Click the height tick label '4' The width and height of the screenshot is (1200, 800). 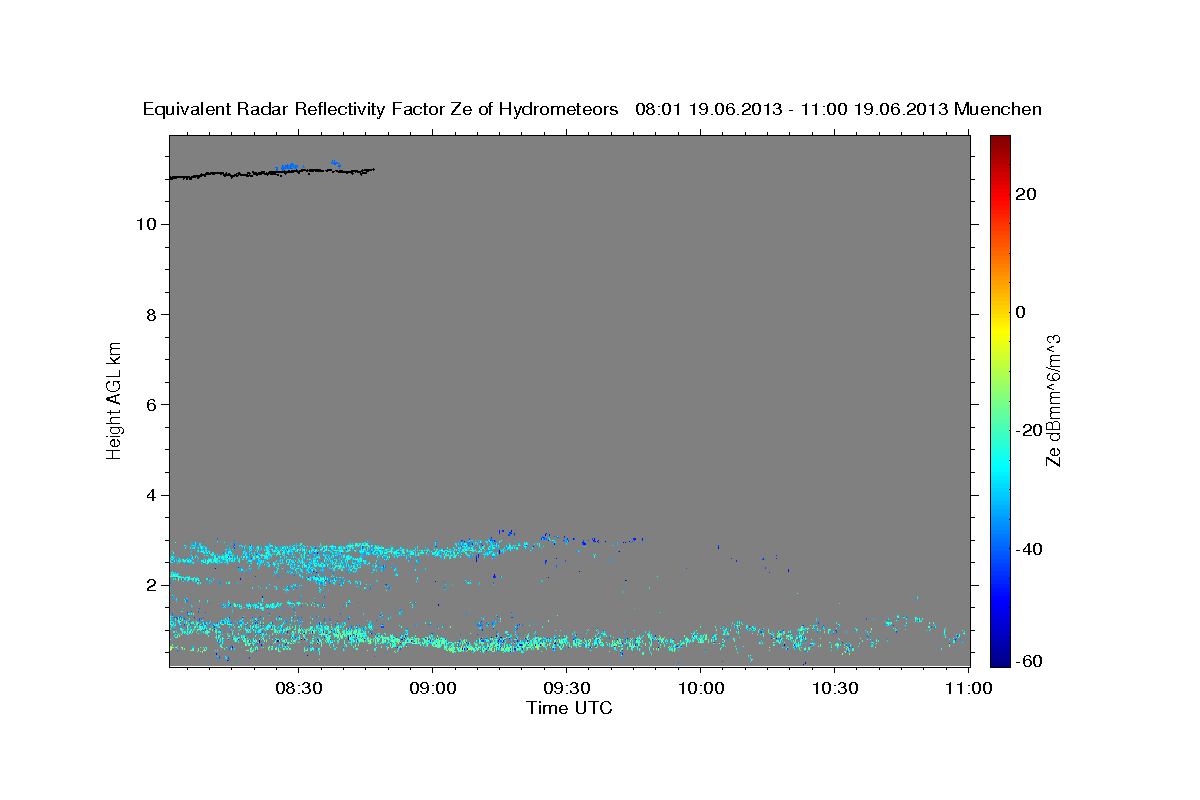[153, 495]
